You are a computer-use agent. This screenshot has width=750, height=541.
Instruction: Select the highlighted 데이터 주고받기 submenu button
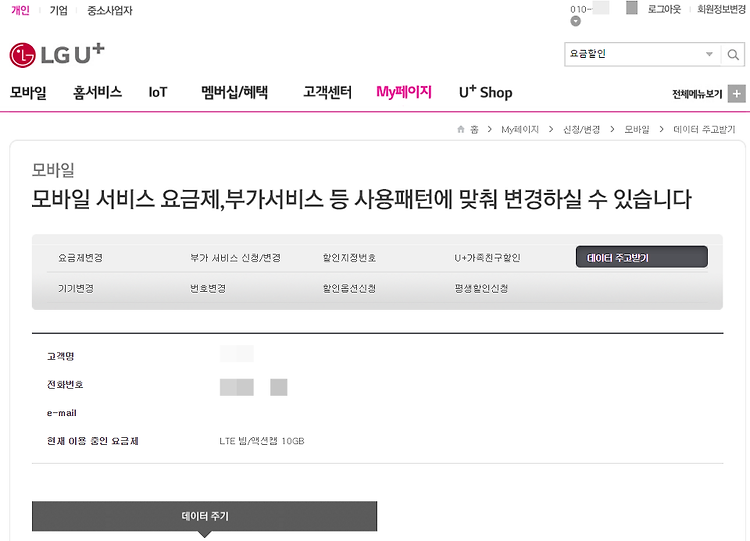pos(641,257)
